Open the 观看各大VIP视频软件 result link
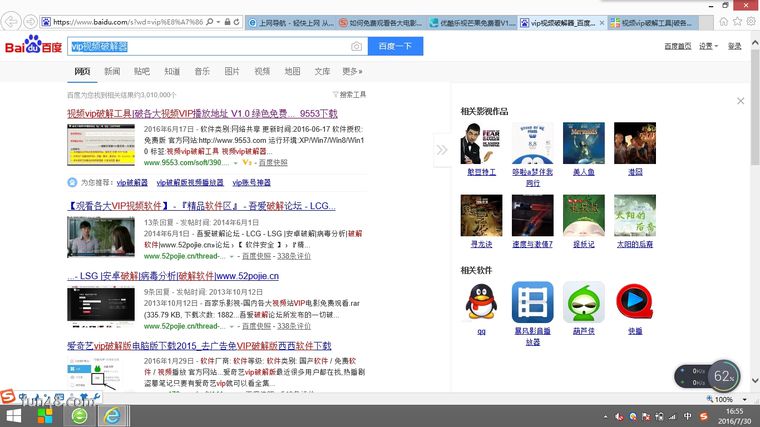Viewport: 760px width, 427px height. click(x=201, y=206)
